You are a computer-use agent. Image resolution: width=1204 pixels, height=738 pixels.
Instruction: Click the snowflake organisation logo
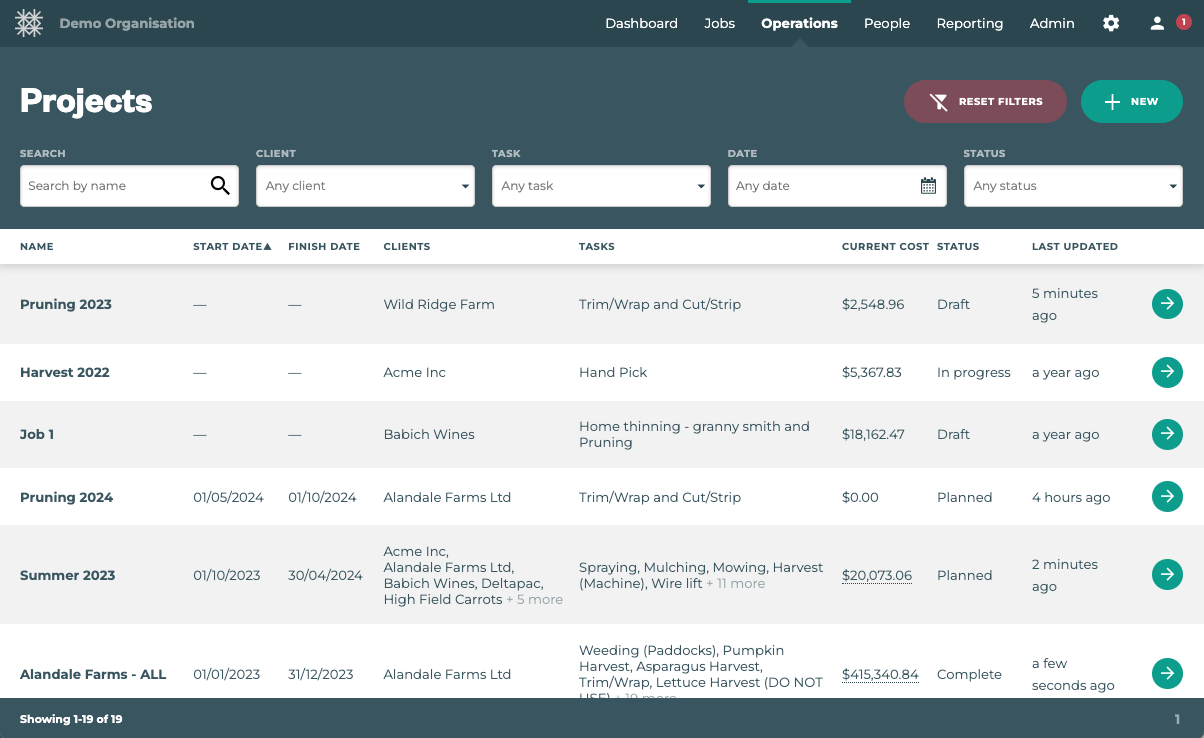click(x=30, y=23)
